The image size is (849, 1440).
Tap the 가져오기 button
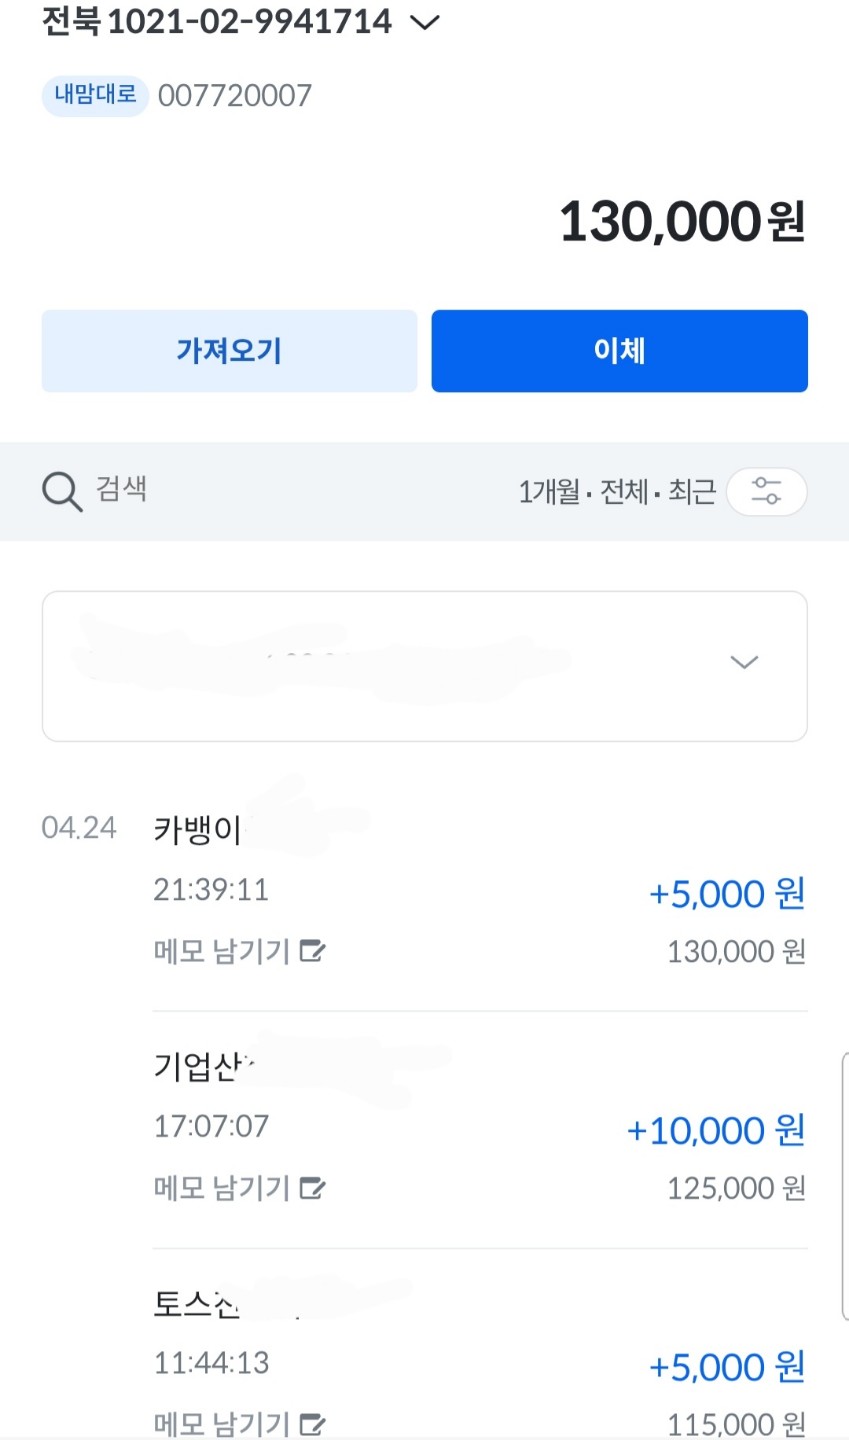[x=229, y=351]
